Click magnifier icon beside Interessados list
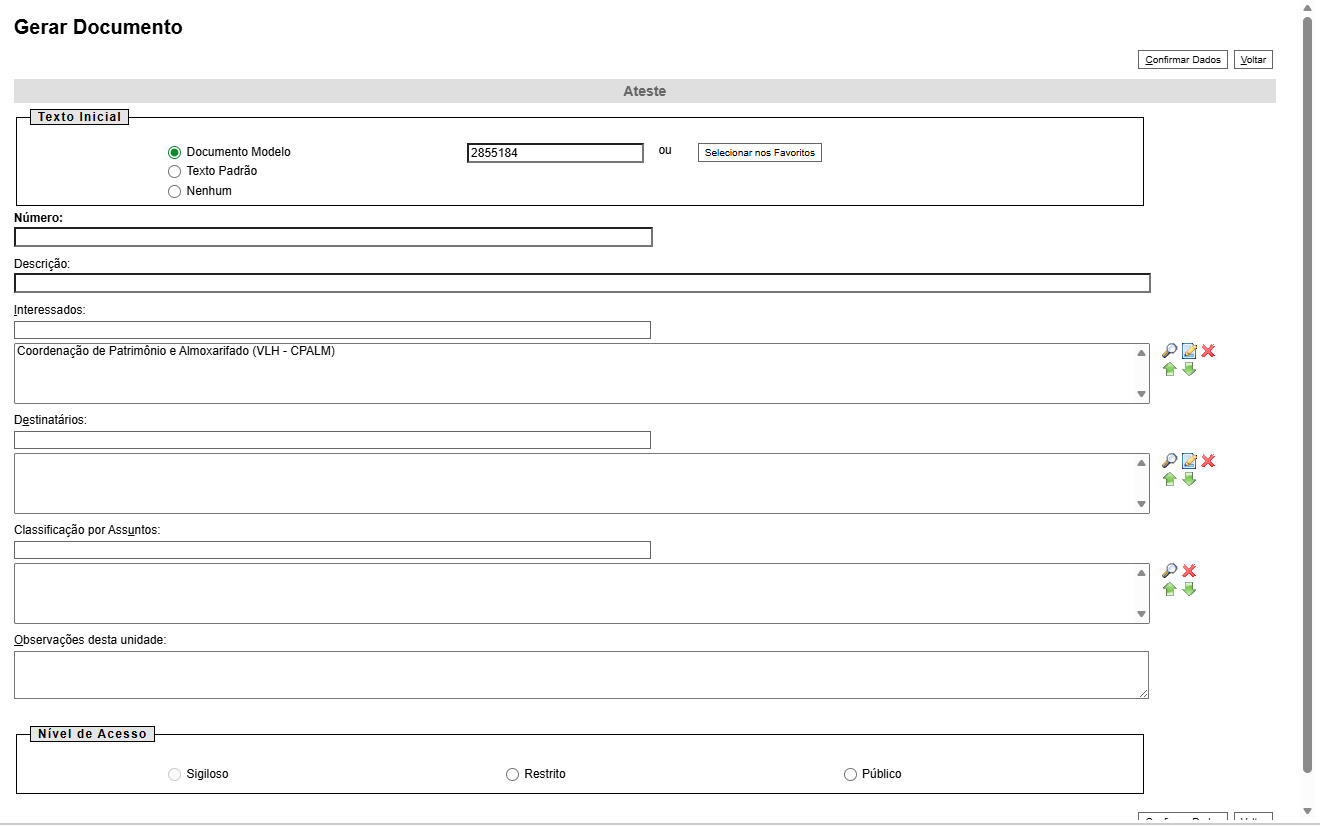 point(1169,351)
